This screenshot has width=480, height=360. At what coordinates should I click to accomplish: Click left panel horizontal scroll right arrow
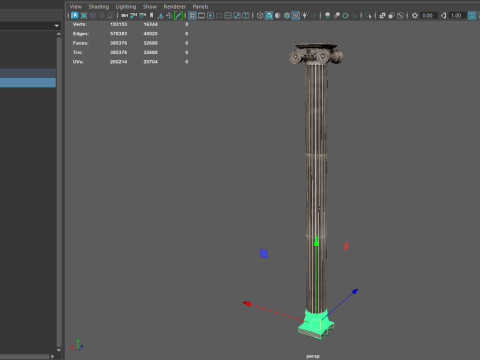point(52,356)
